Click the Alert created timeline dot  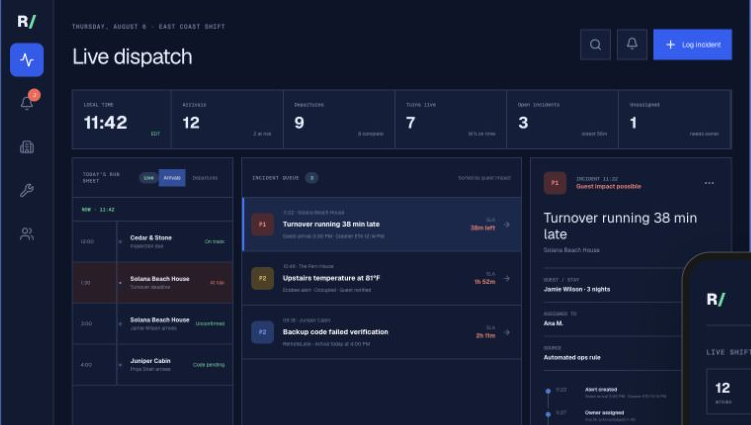coord(548,391)
